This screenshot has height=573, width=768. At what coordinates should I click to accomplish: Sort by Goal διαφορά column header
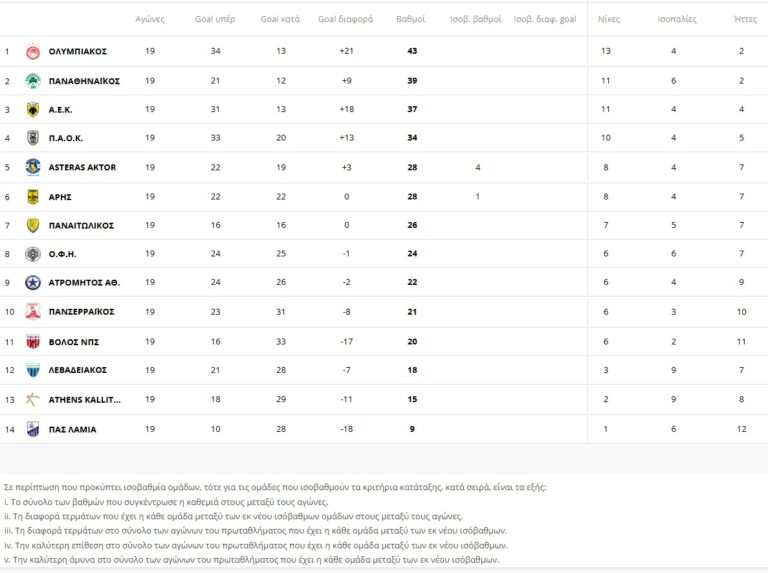[x=343, y=19]
